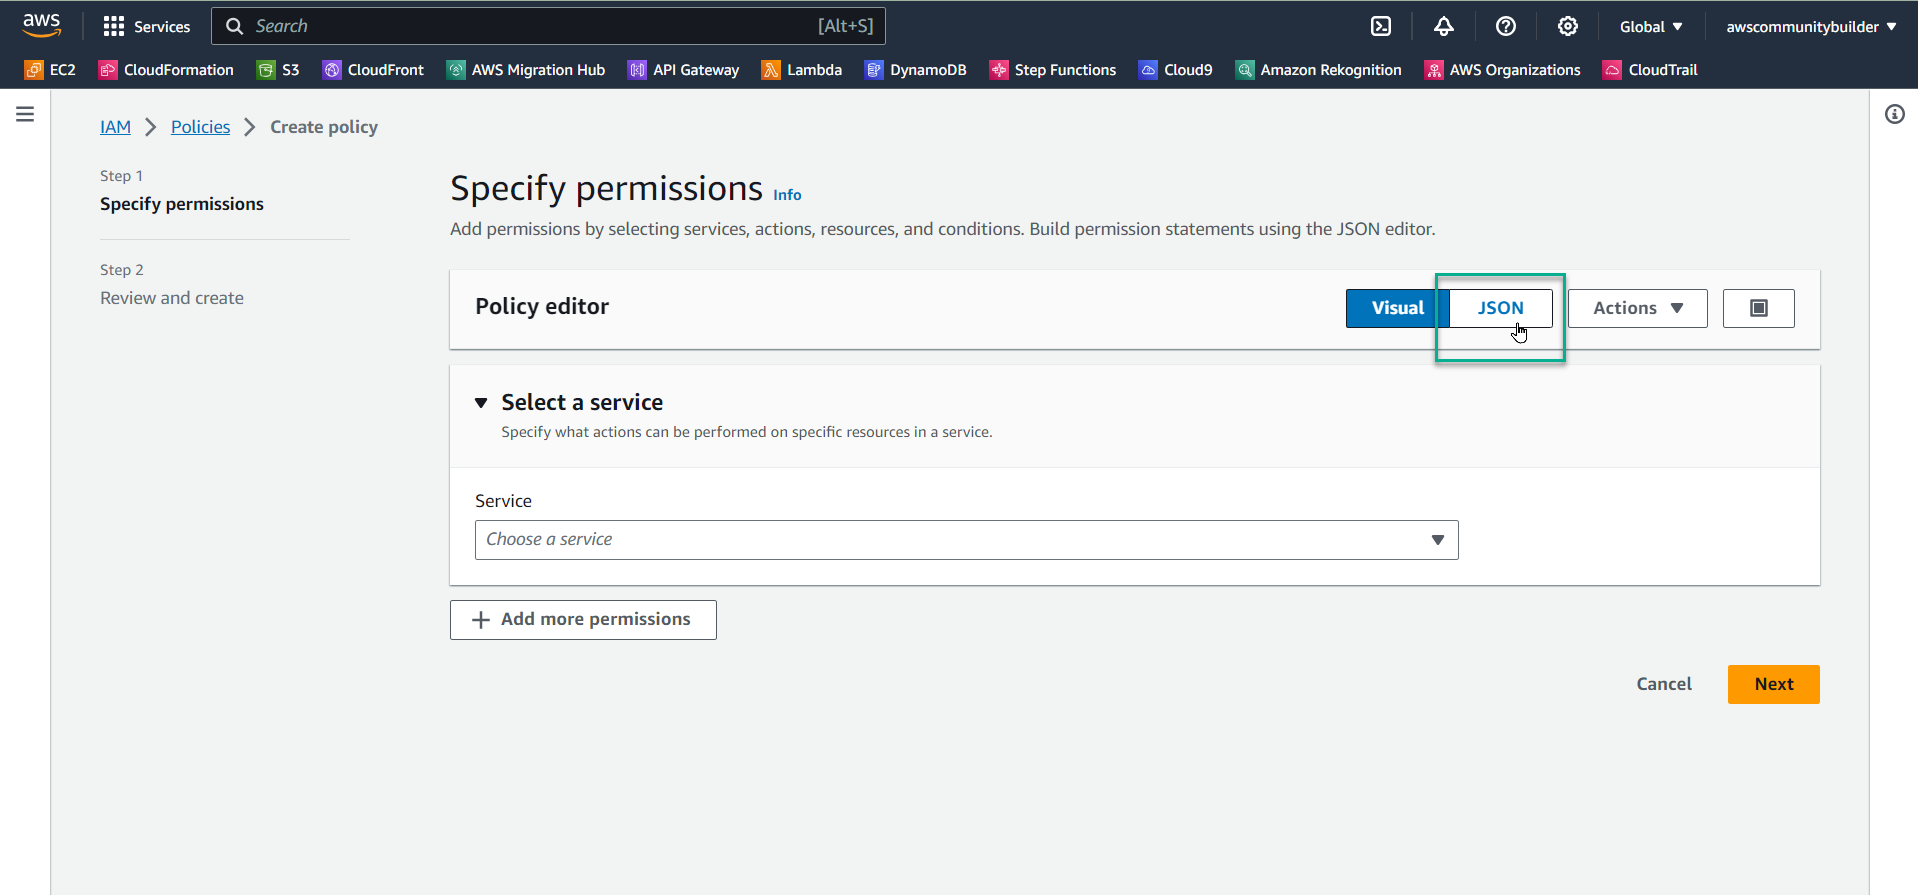
Task: Open Amazon Rekognition shortcut
Action: coord(1319,70)
